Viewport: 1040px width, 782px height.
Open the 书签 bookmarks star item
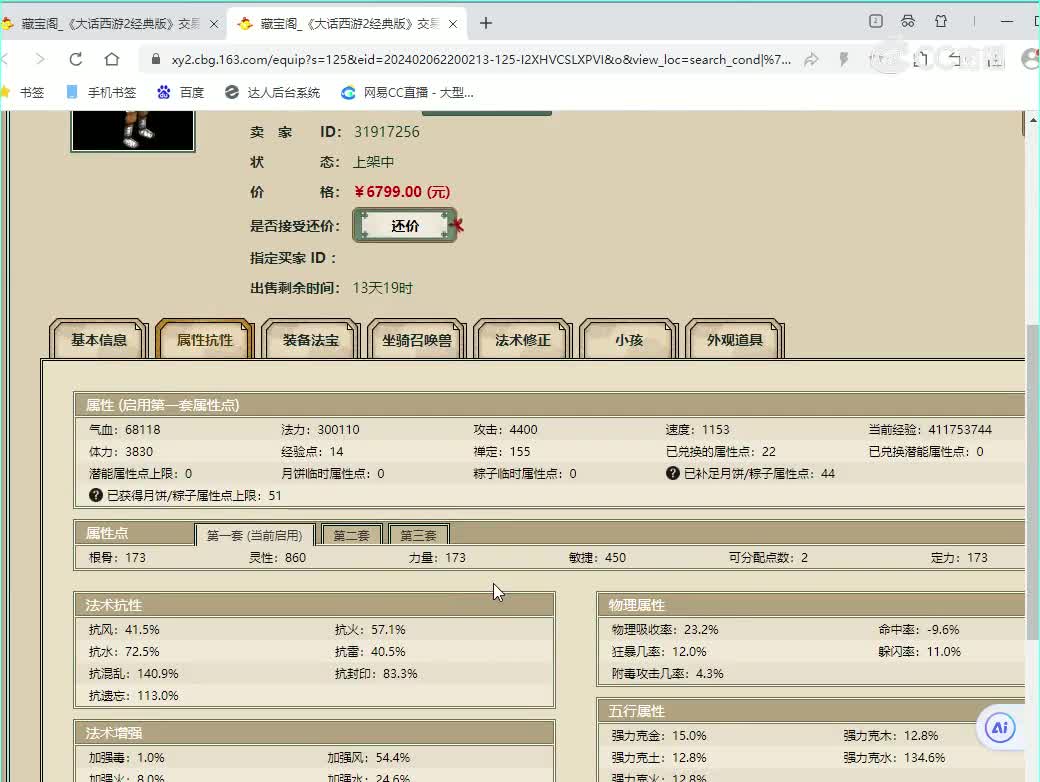[x=24, y=92]
